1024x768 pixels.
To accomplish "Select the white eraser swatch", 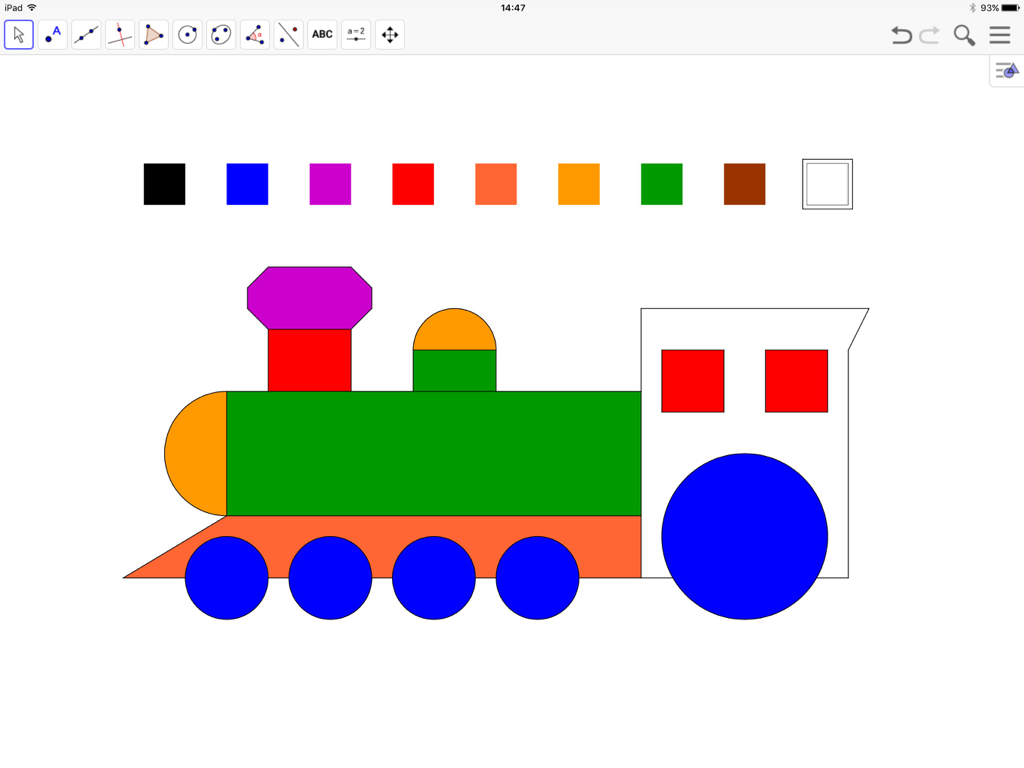I will (826, 183).
